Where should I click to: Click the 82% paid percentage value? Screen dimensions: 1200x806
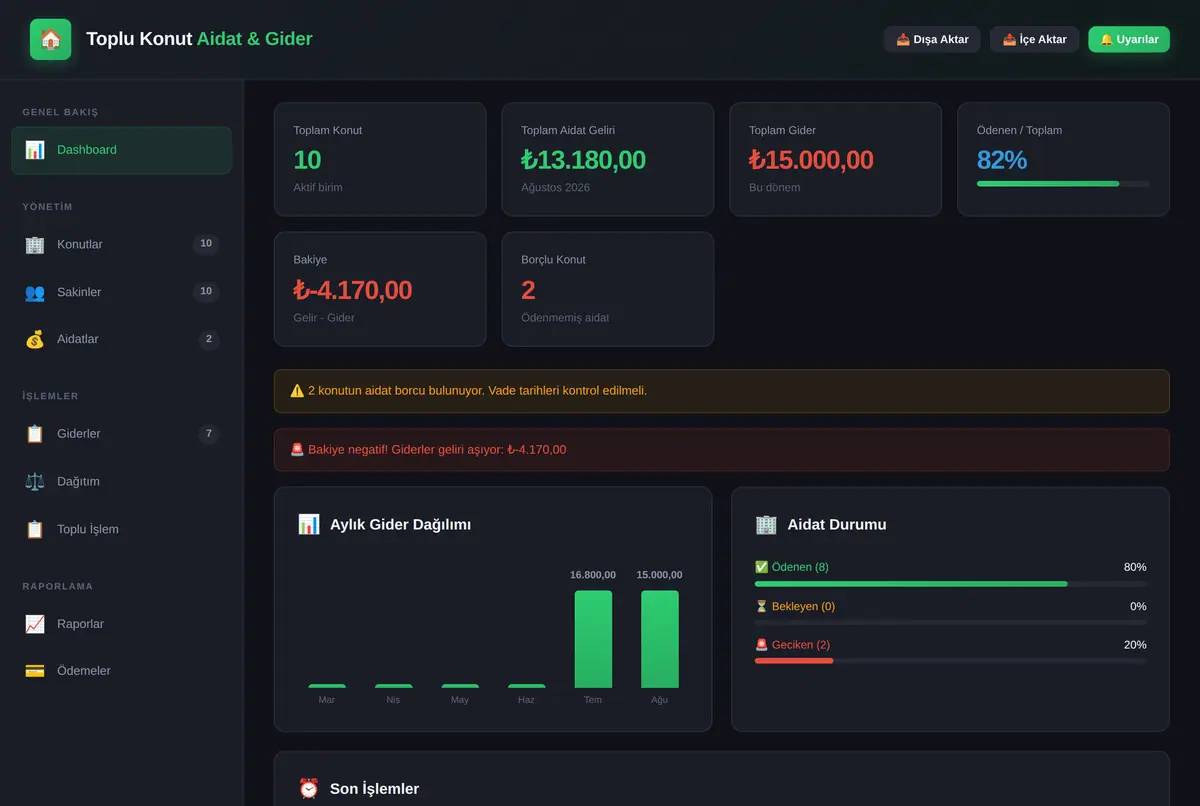1002,160
